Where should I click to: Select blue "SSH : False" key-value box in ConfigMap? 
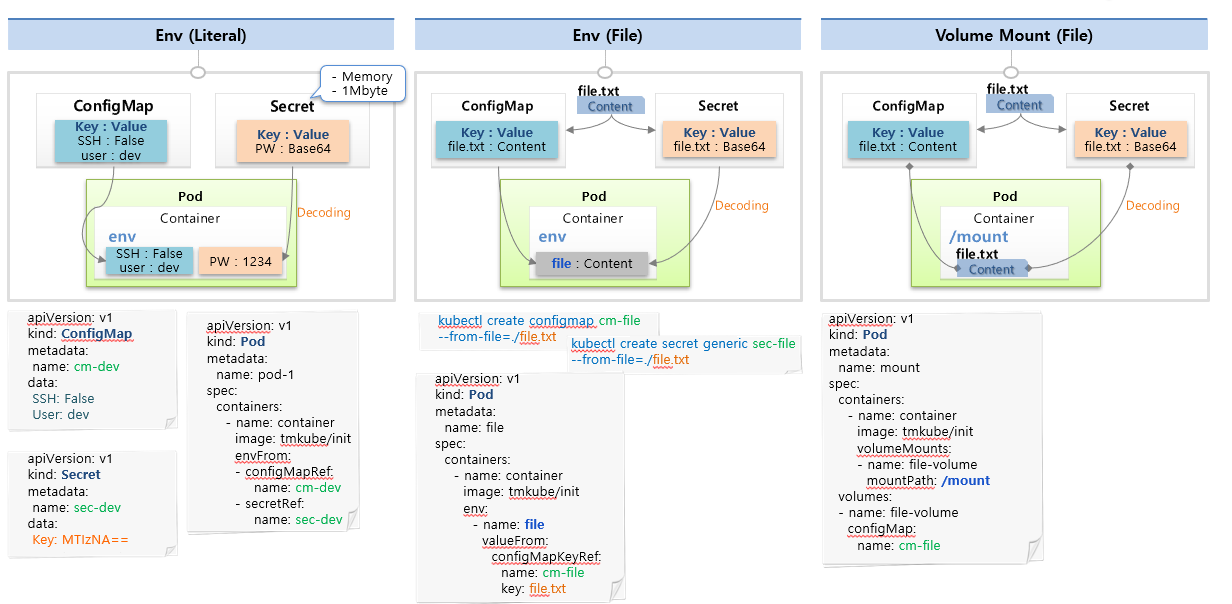tap(111, 141)
